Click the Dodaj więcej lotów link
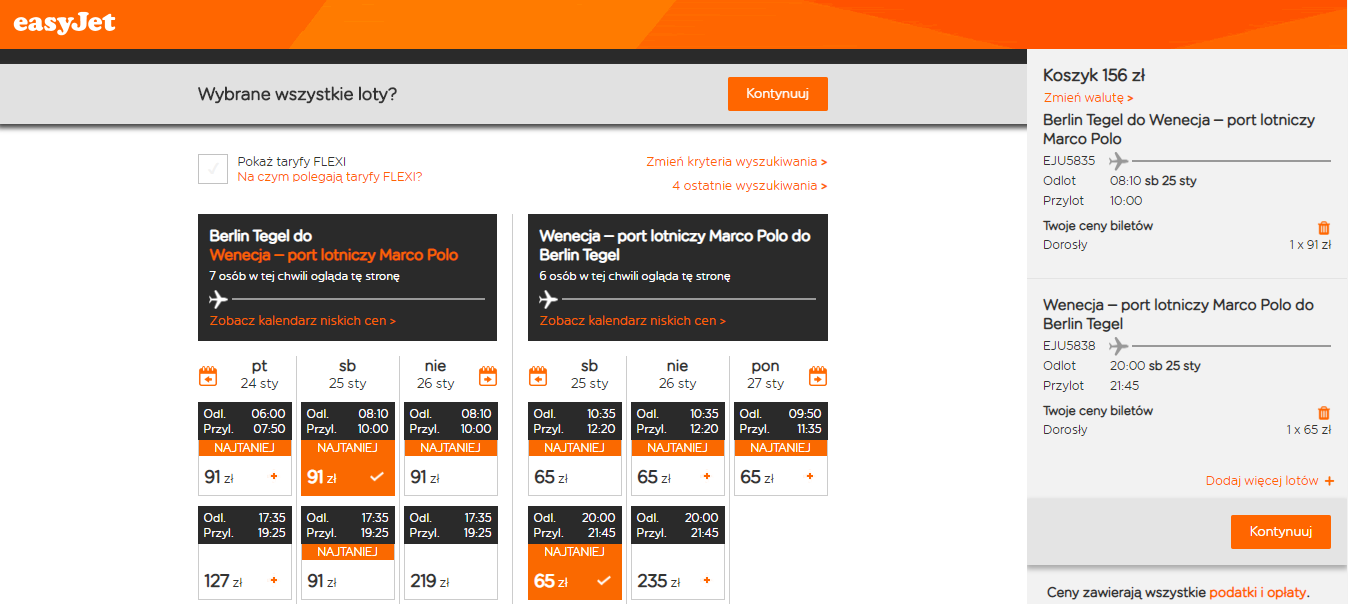 [1262, 481]
